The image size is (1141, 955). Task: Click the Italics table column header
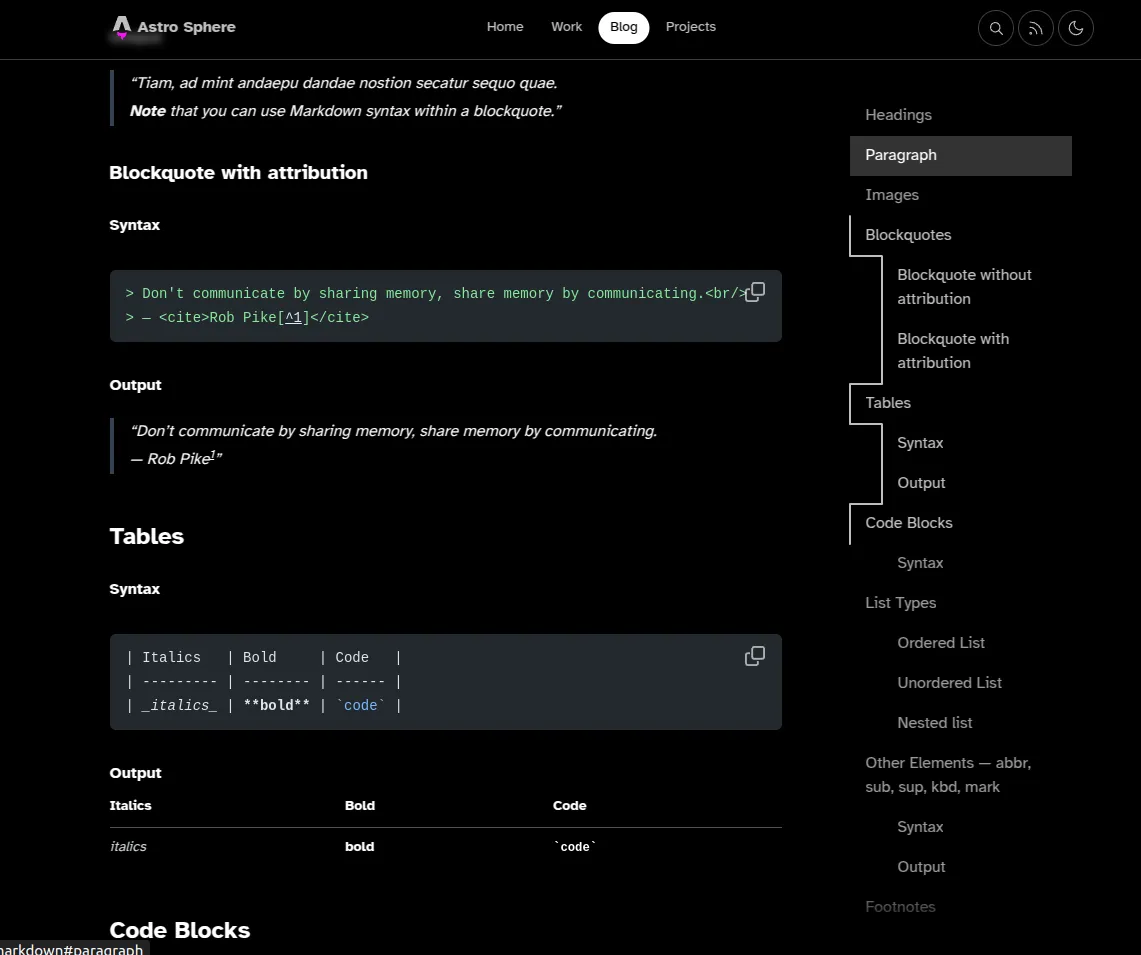point(130,806)
